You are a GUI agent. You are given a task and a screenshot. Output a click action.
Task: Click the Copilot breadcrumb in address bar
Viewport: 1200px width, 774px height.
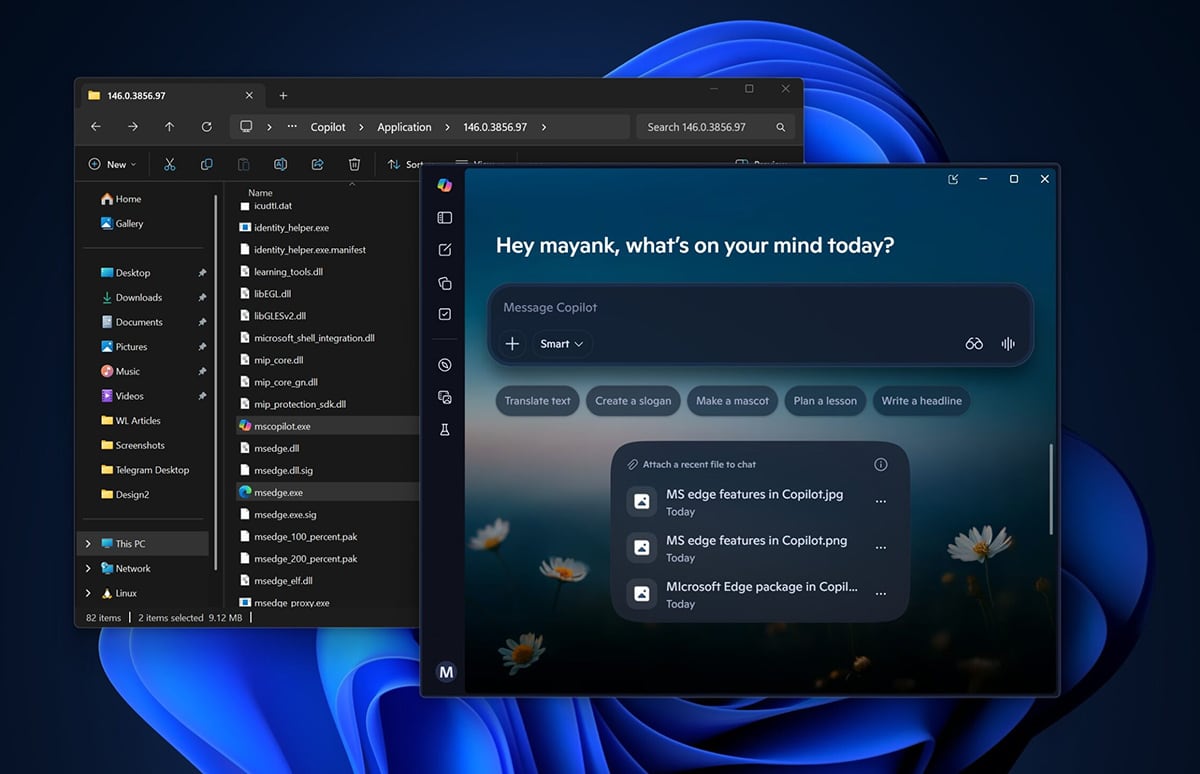click(x=328, y=127)
